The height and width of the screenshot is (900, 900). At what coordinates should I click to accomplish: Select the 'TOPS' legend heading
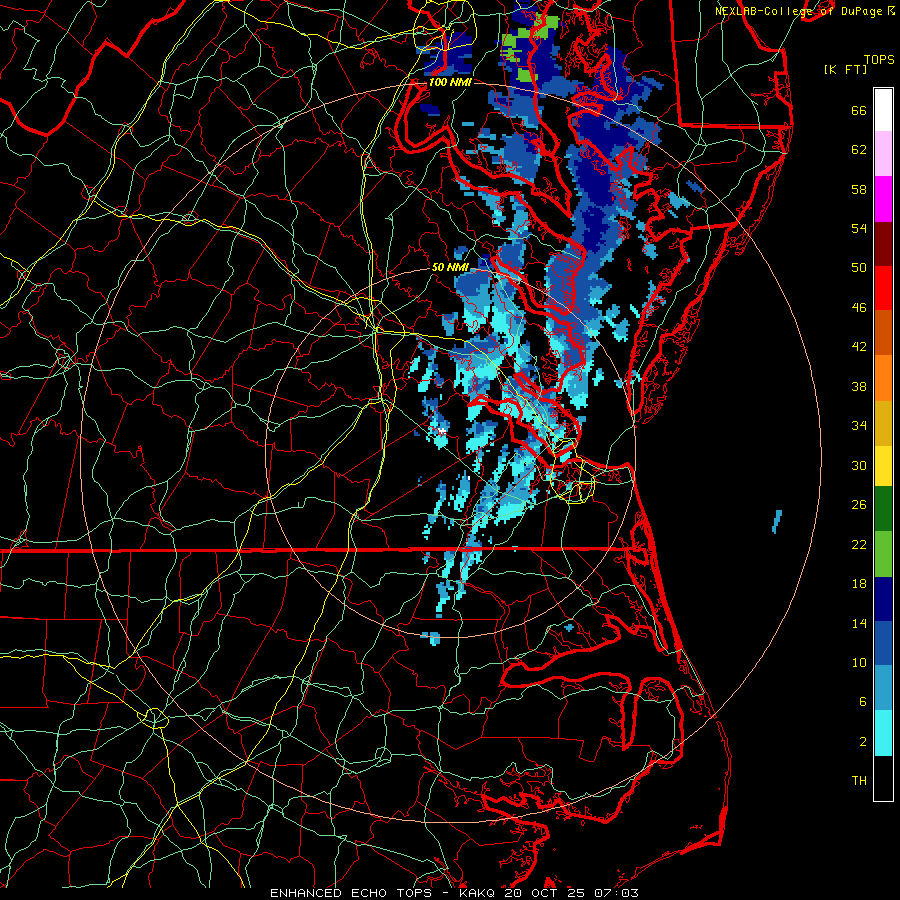[x=879, y=60]
